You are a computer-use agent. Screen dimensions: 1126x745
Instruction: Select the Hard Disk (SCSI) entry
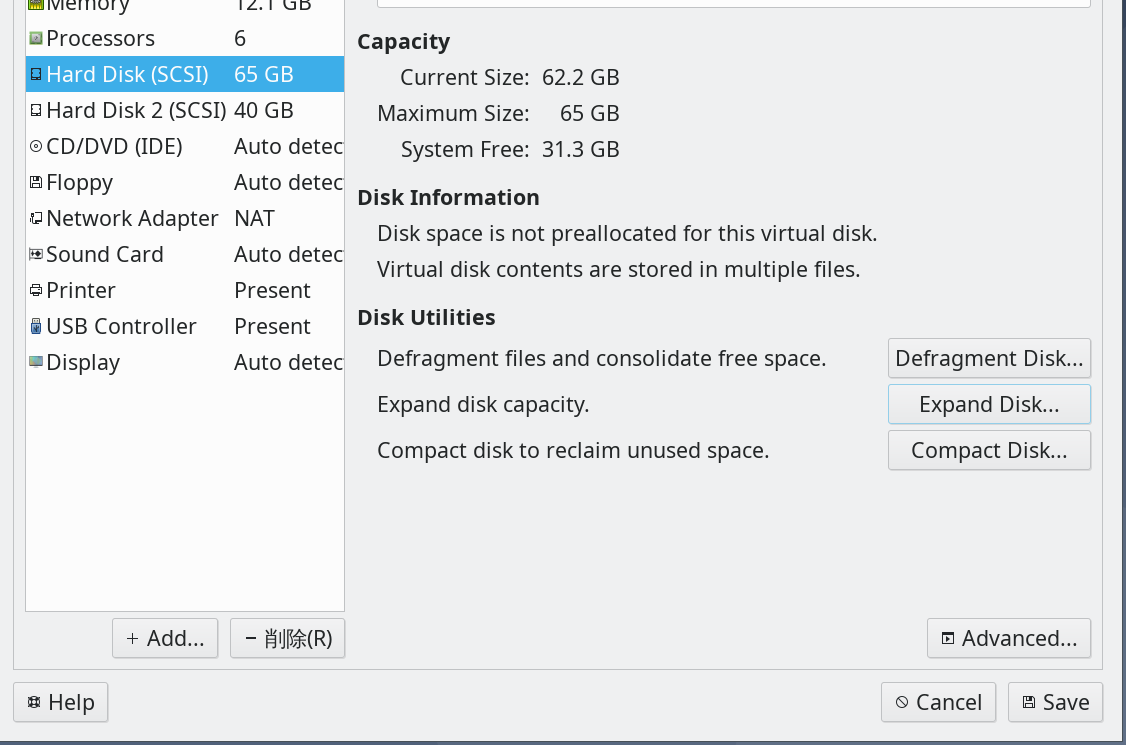click(127, 75)
